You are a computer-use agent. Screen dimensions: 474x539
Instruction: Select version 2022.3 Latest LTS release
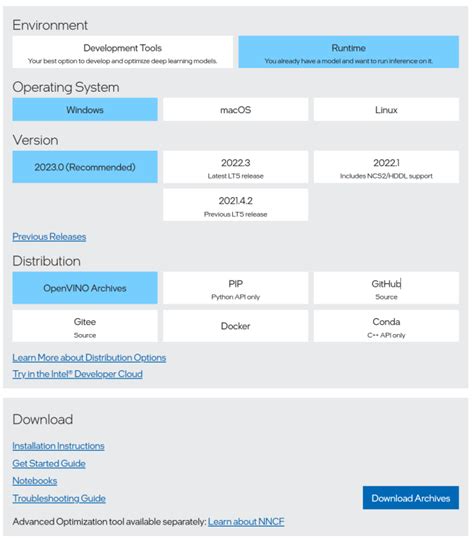(x=235, y=167)
